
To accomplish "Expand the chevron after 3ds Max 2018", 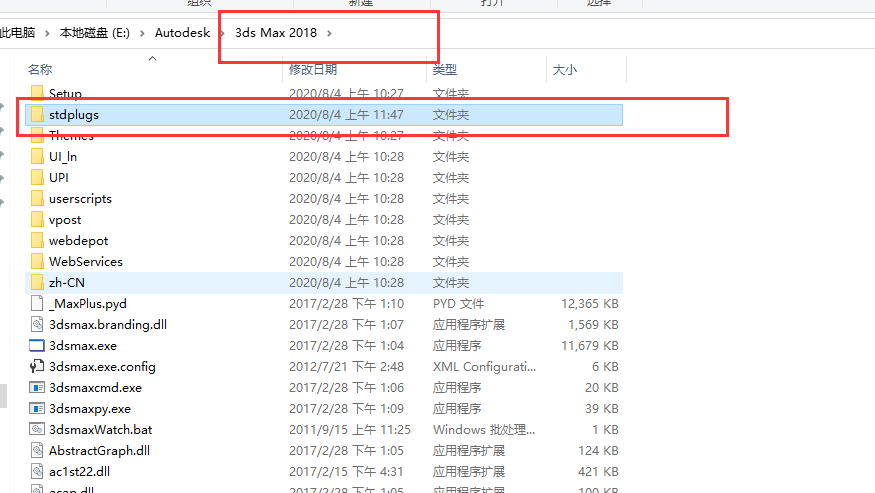I will [329, 33].
